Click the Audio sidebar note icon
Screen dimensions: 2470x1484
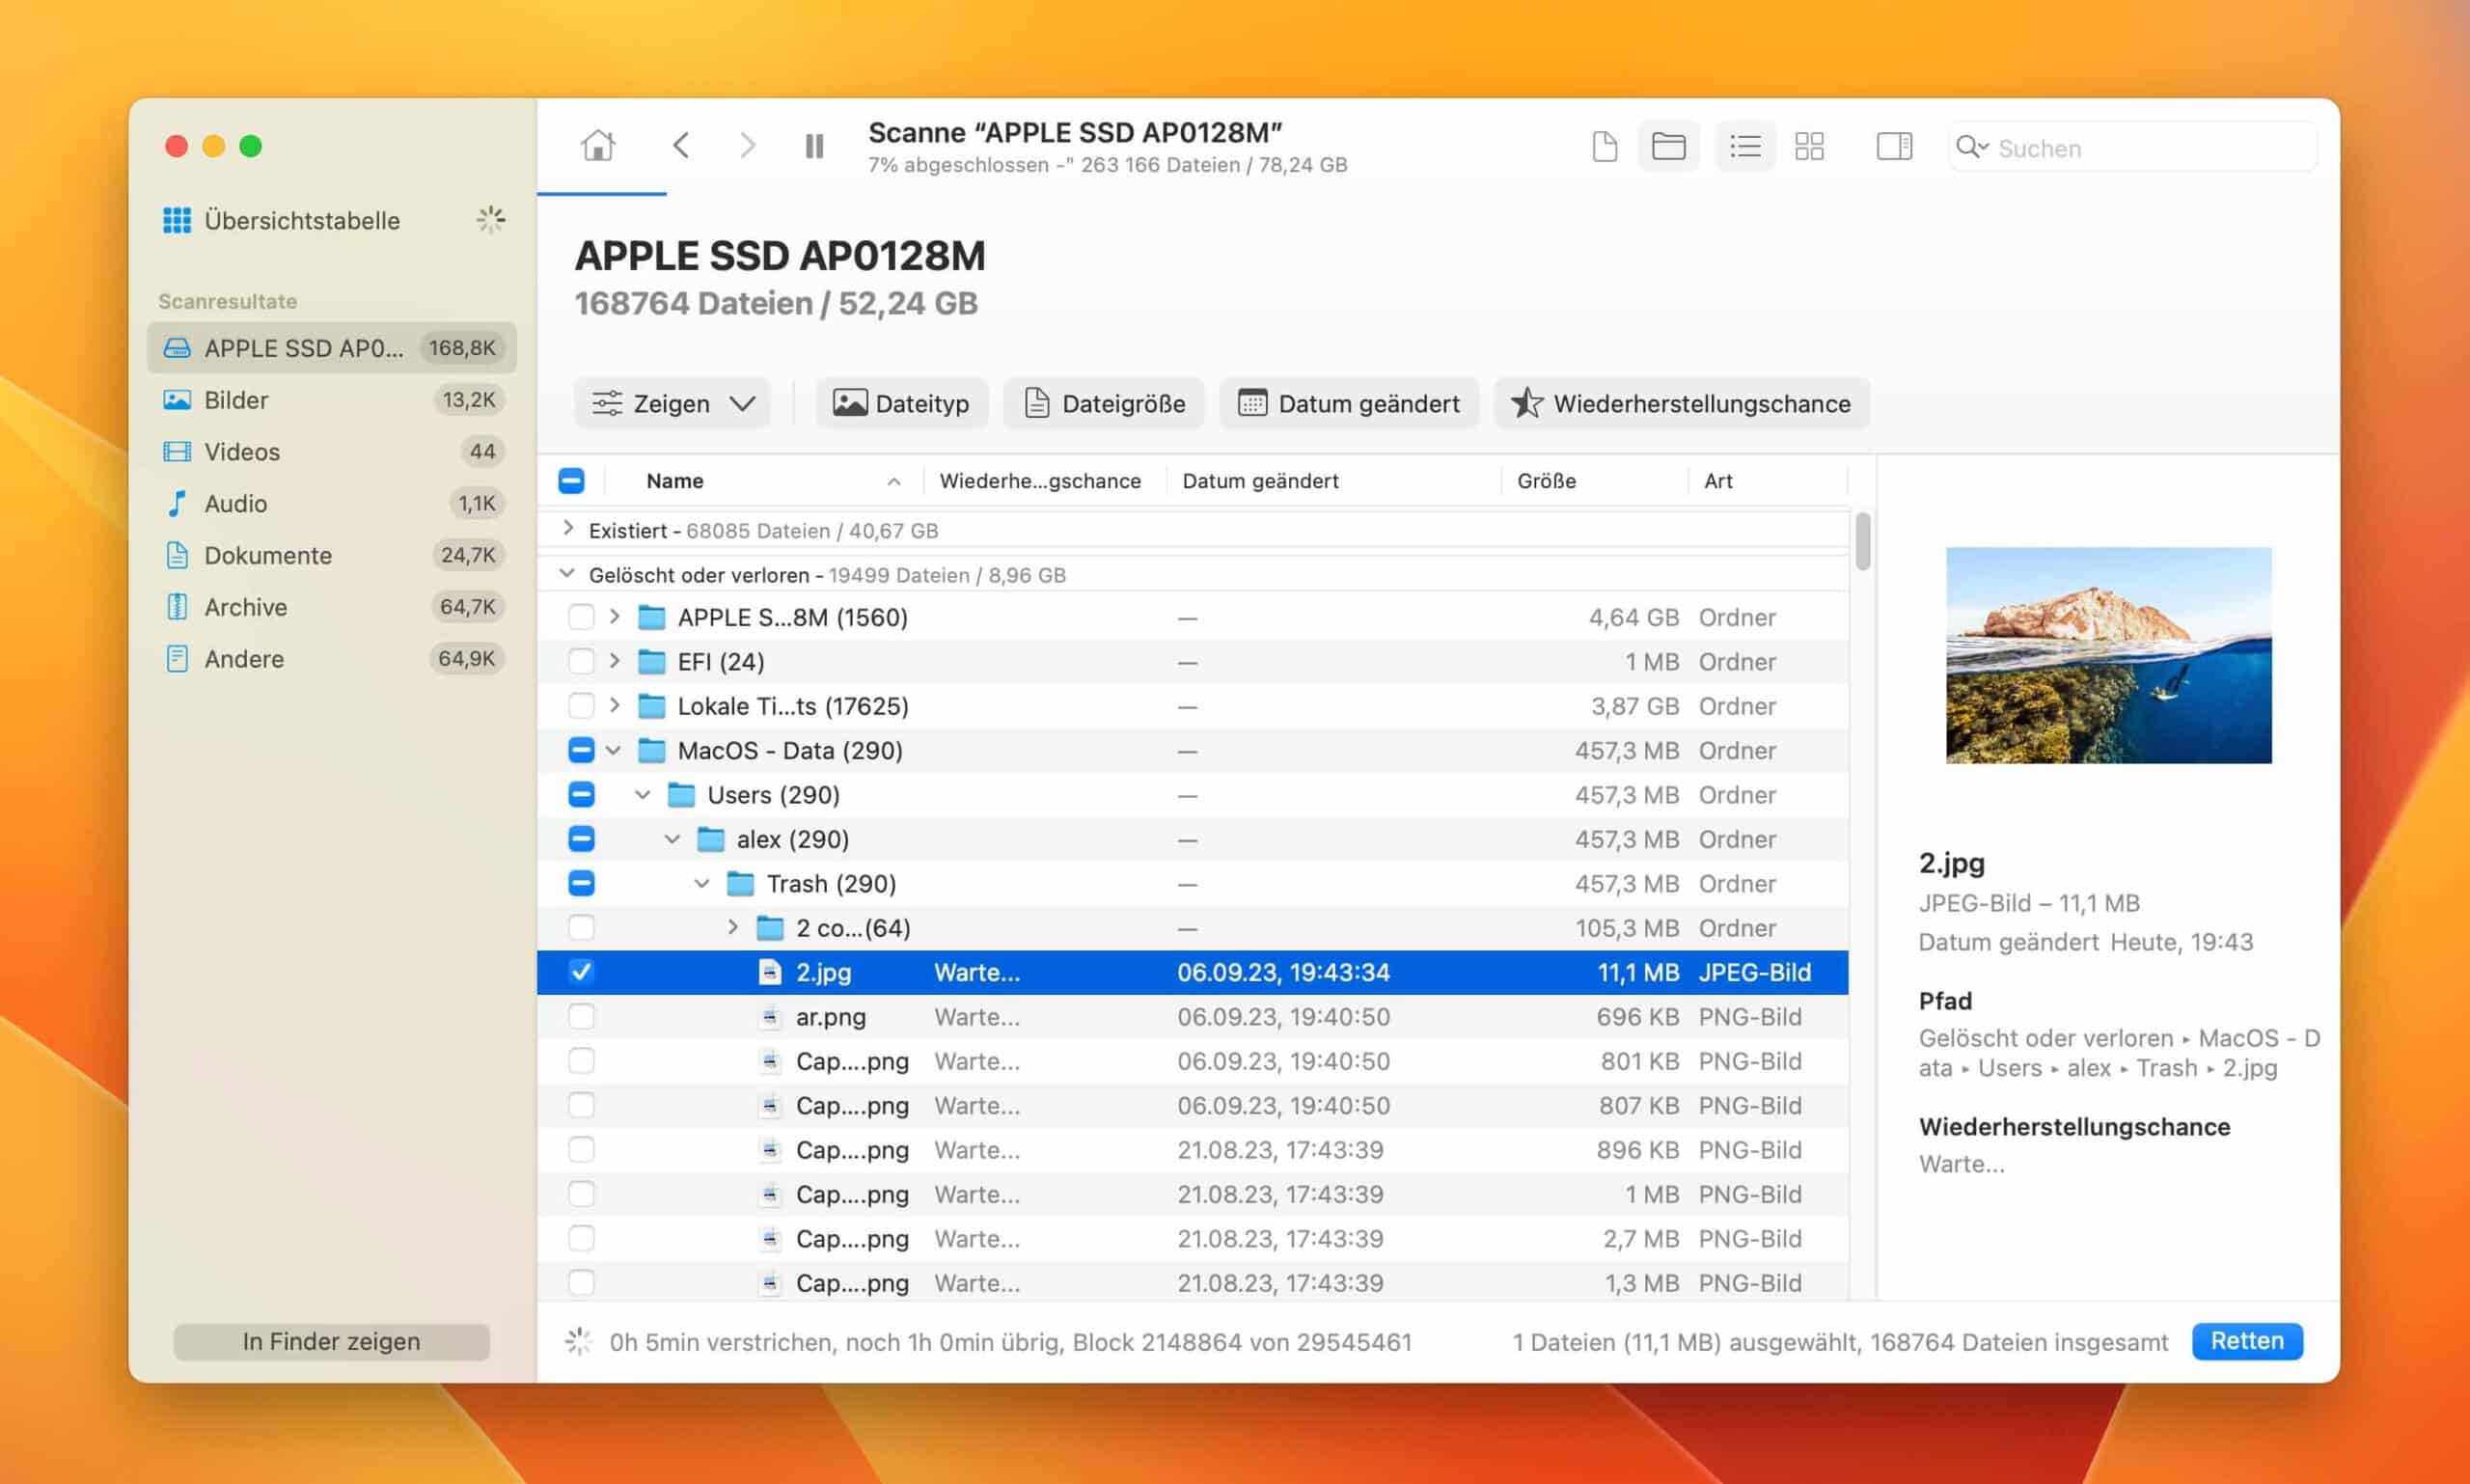177,504
